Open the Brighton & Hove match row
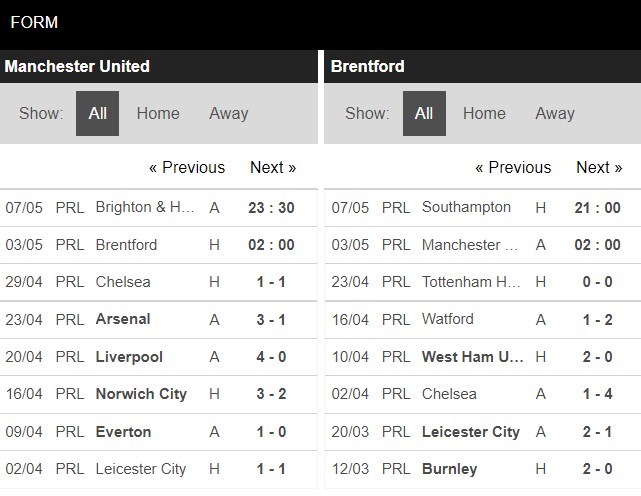Viewport: 641px width, 496px height. (x=145, y=207)
